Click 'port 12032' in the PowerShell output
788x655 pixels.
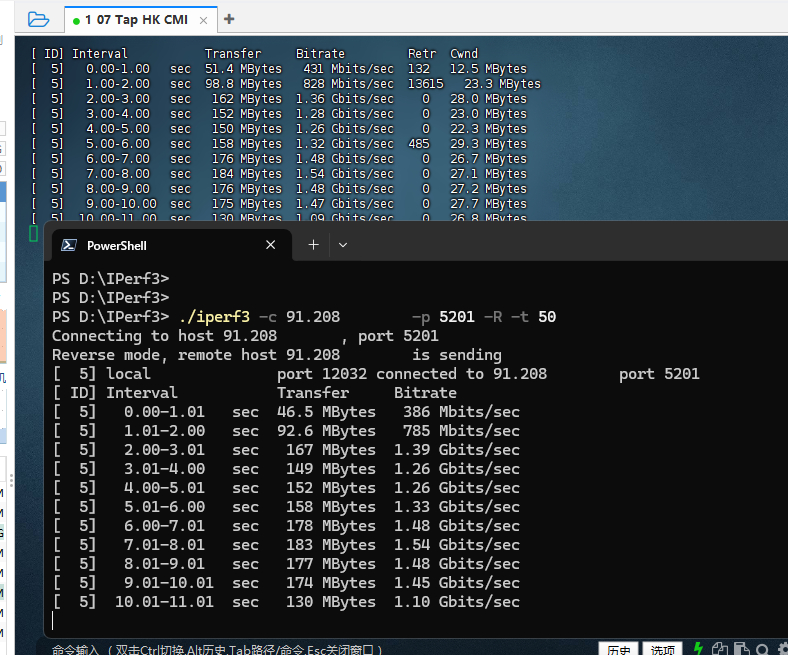322,374
